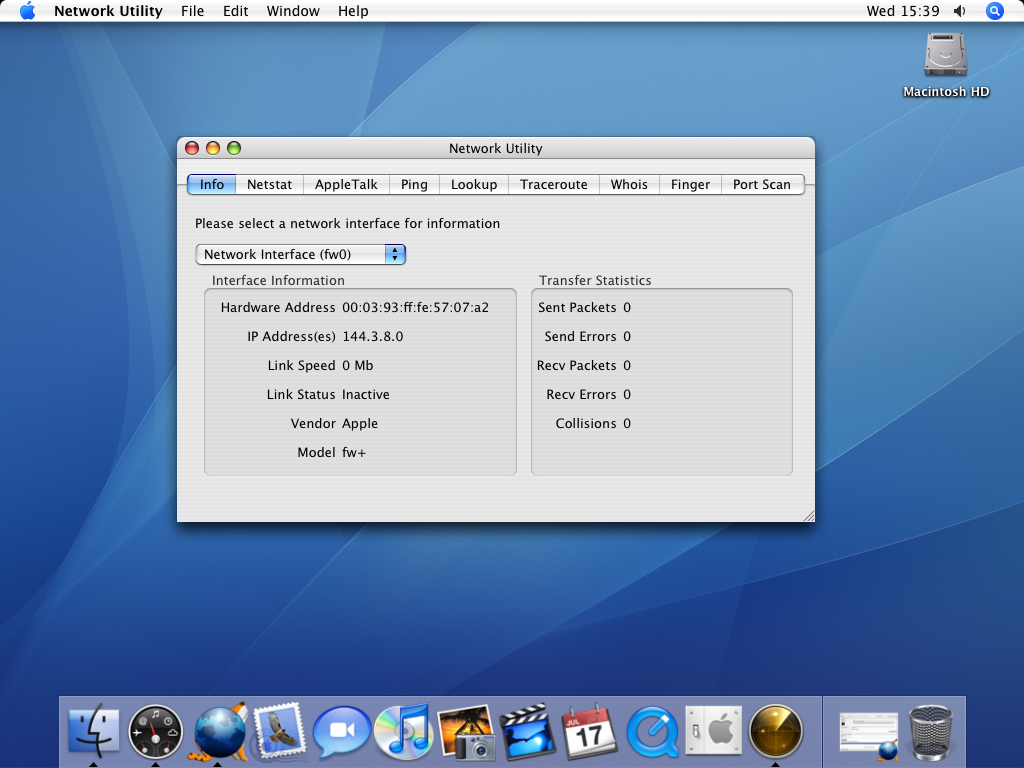The height and width of the screenshot is (768, 1024).
Task: Zoom the Network Utility window with green button
Action: (x=234, y=148)
